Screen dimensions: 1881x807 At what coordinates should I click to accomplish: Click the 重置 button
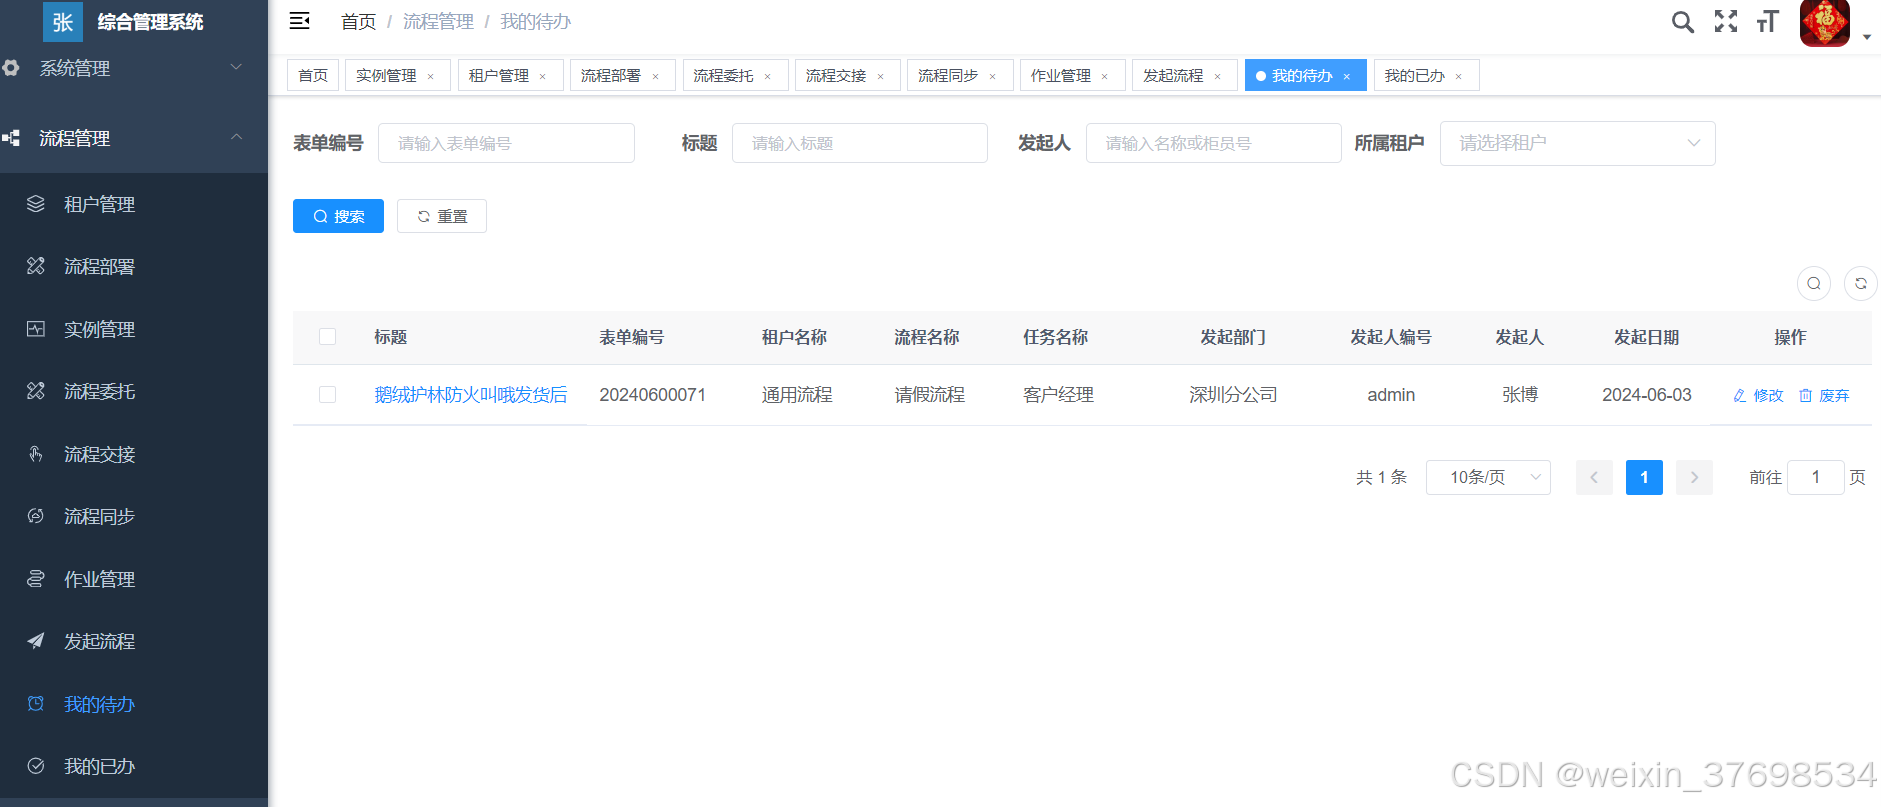(442, 216)
